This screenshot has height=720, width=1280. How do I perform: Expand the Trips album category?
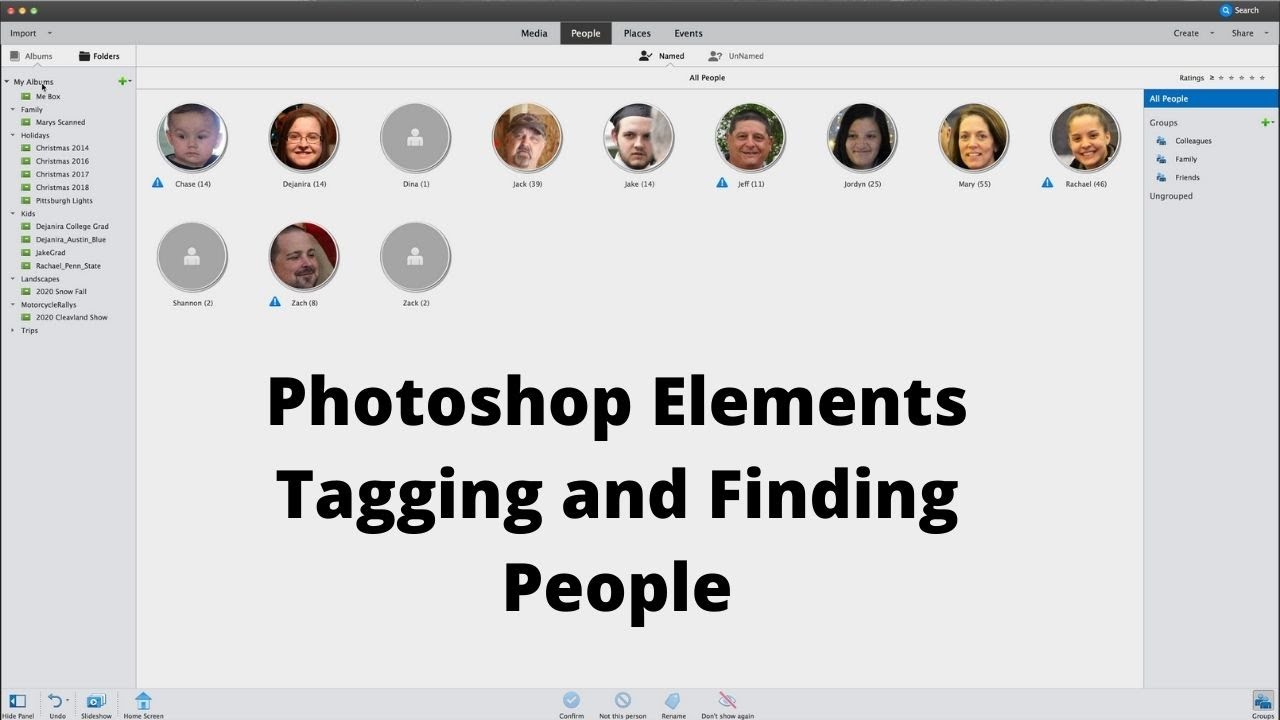tap(13, 330)
